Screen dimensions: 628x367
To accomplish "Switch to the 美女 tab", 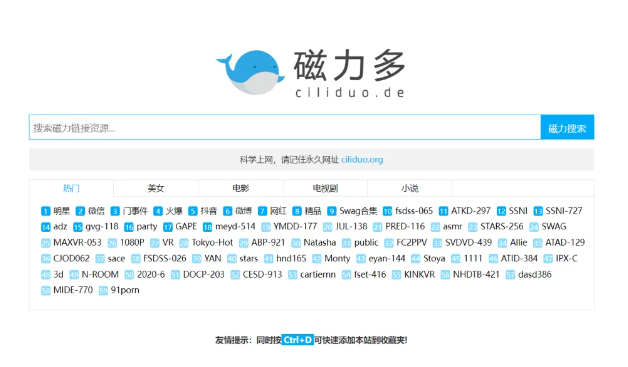I will click(156, 188).
